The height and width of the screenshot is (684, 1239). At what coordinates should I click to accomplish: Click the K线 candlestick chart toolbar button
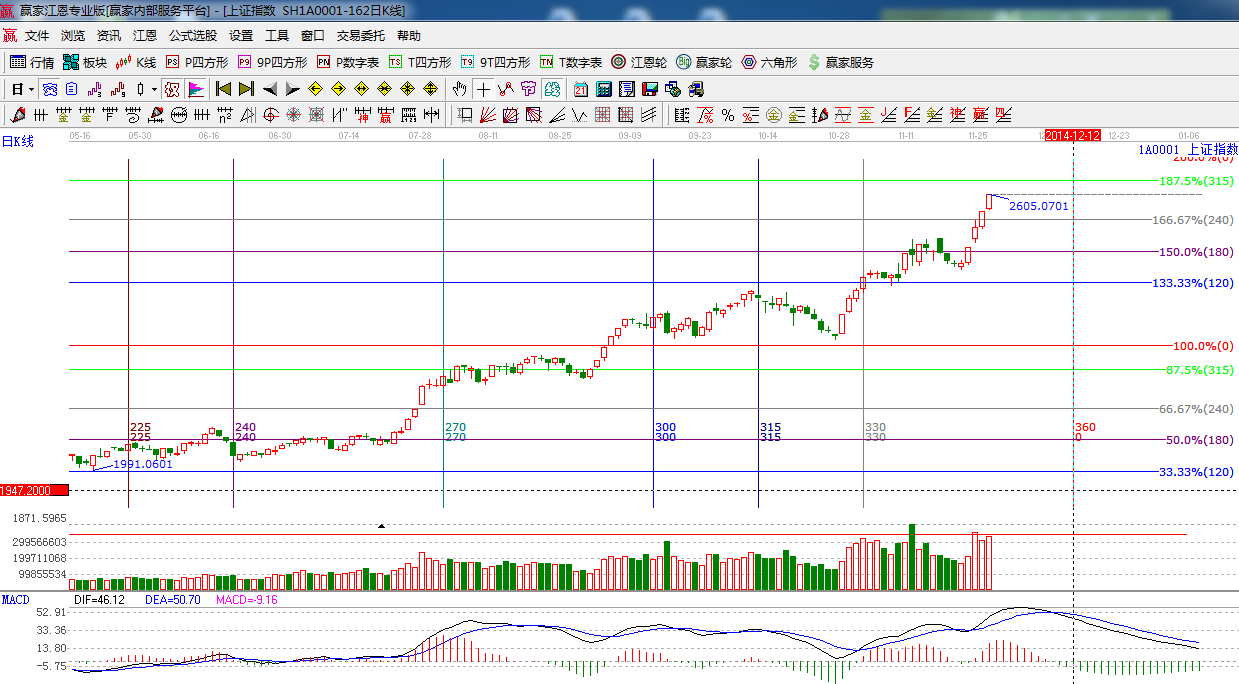(x=135, y=62)
